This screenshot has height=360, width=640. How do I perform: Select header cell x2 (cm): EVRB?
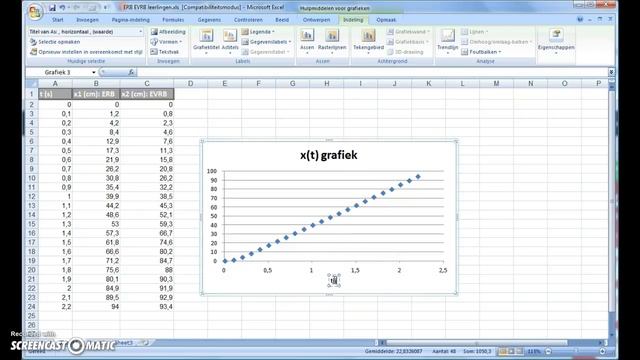(147, 94)
